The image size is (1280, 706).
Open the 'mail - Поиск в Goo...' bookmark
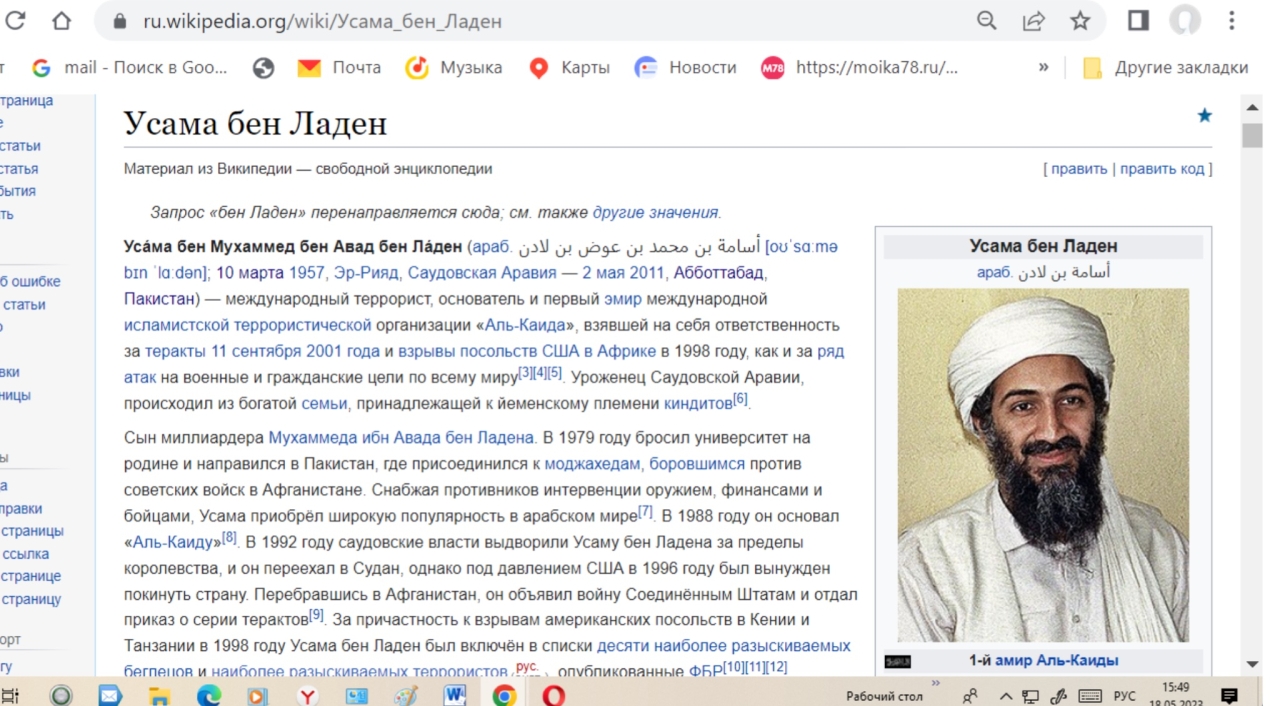click(130, 67)
